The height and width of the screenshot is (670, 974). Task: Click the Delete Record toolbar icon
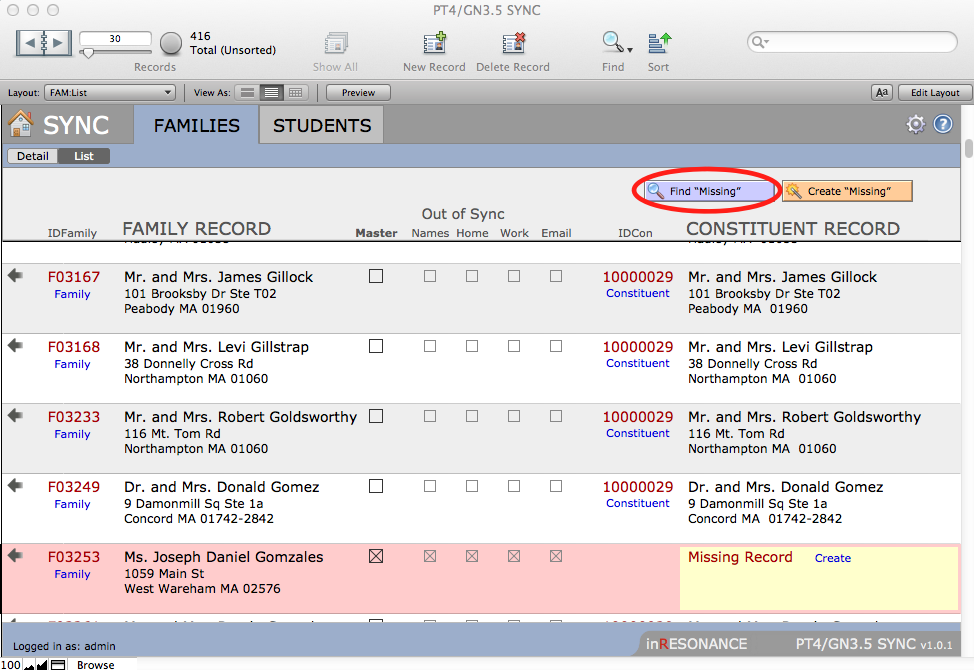tap(513, 44)
